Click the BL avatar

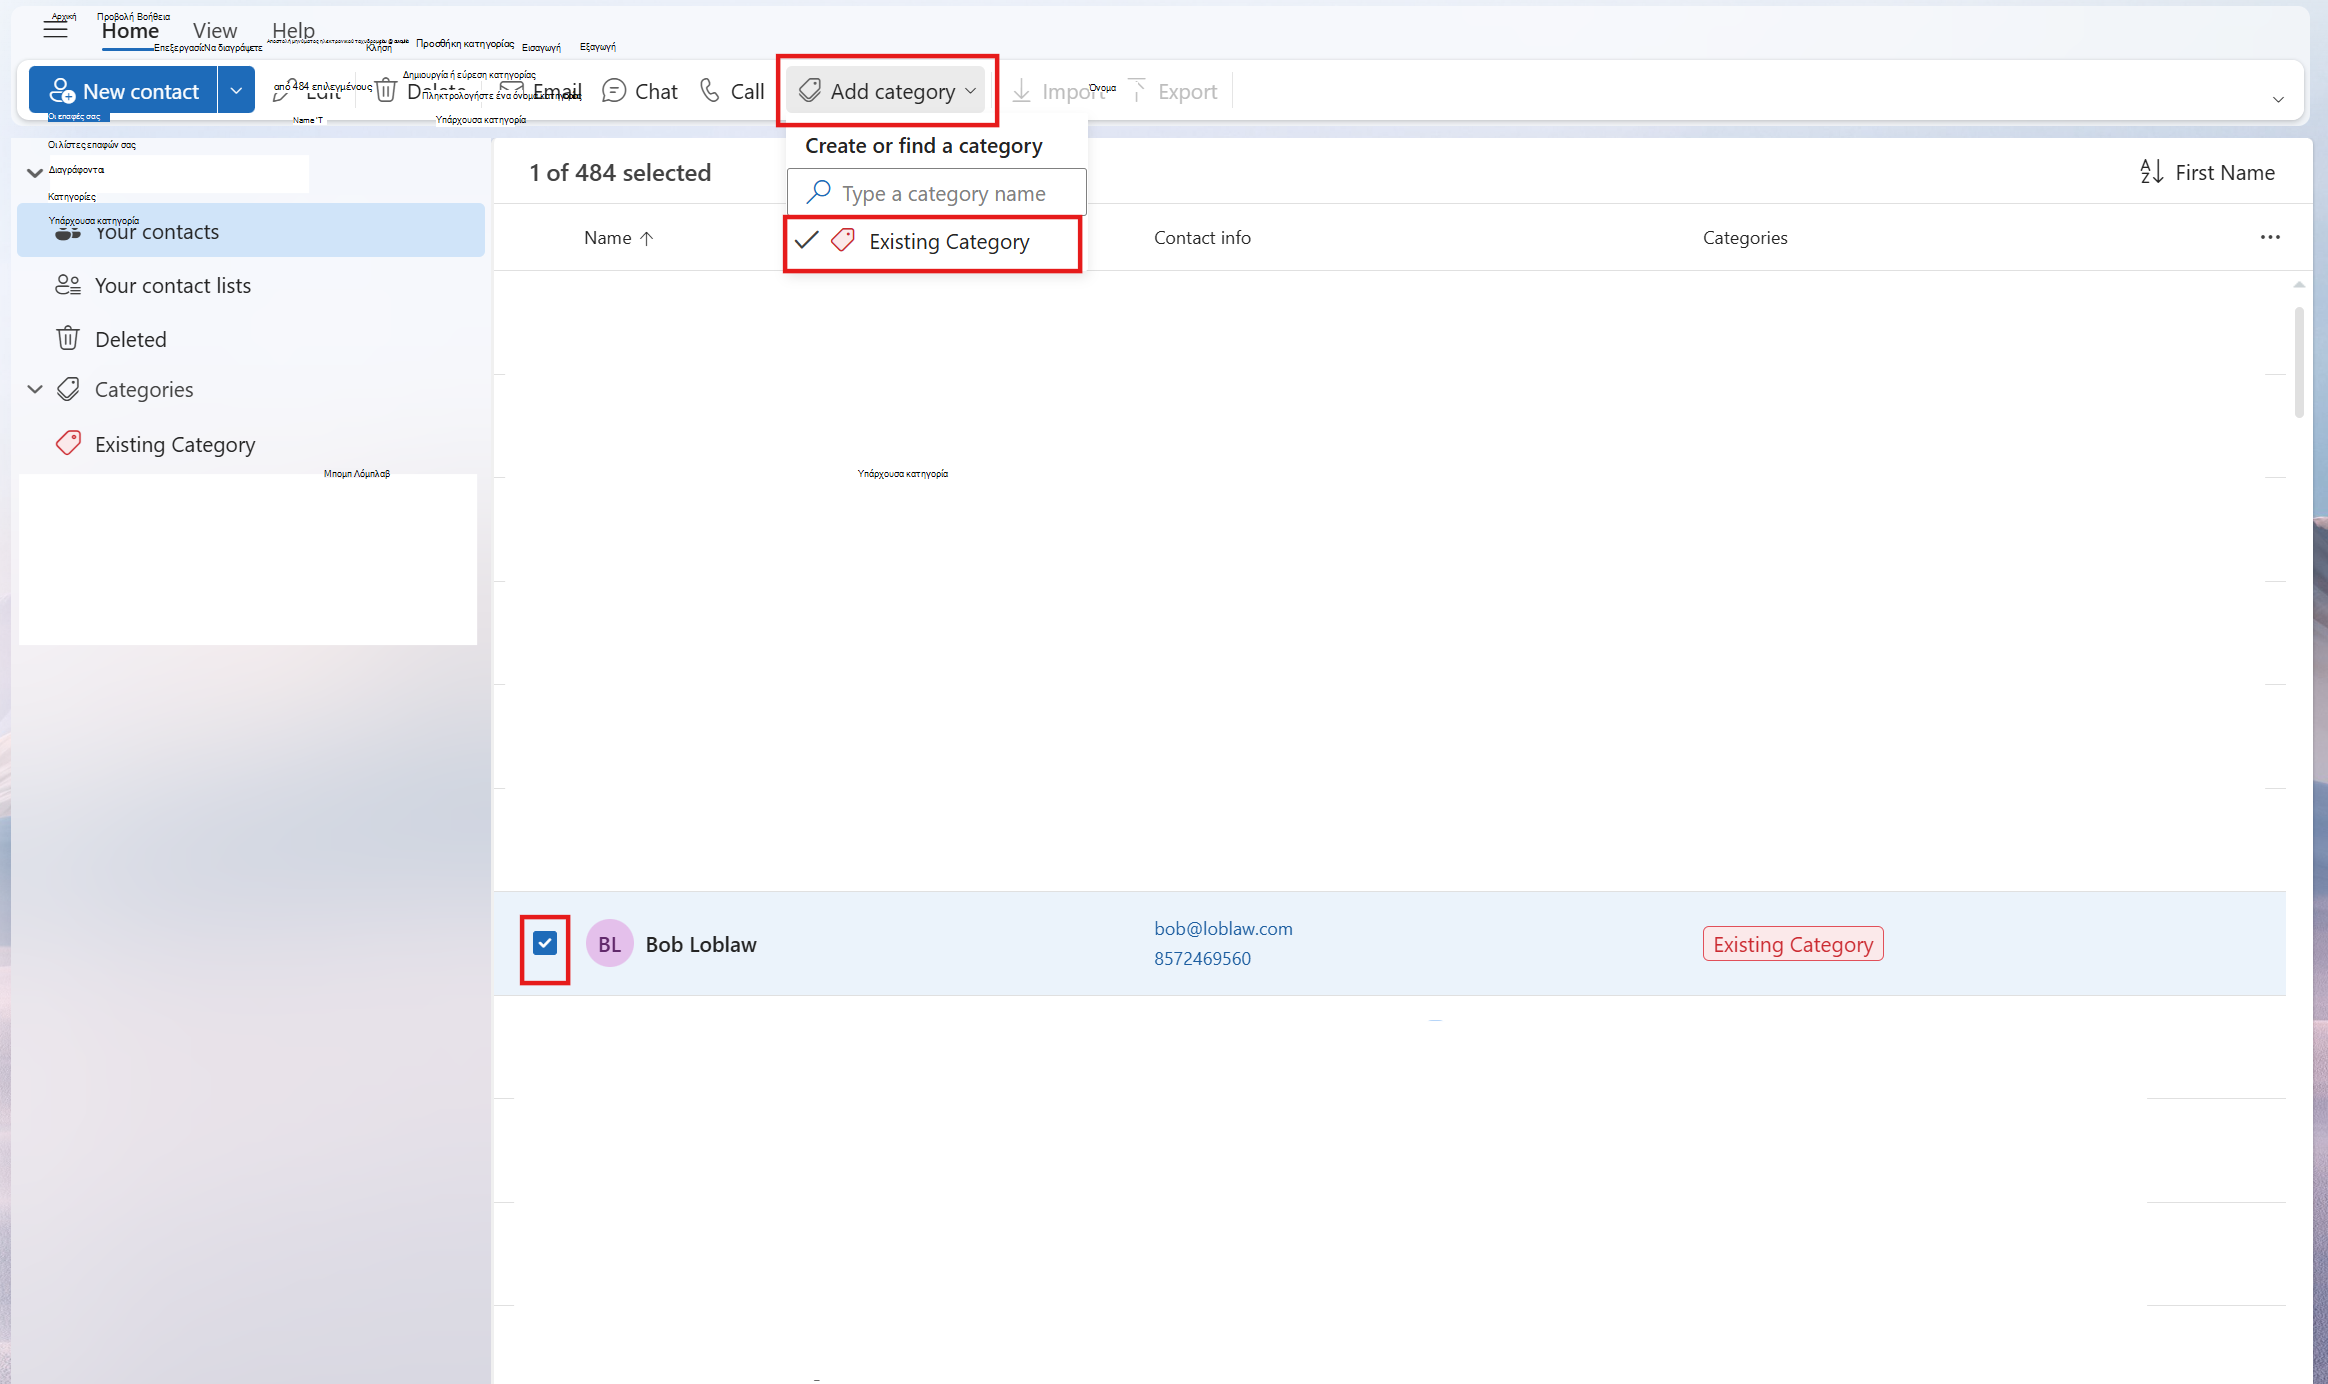(x=609, y=944)
